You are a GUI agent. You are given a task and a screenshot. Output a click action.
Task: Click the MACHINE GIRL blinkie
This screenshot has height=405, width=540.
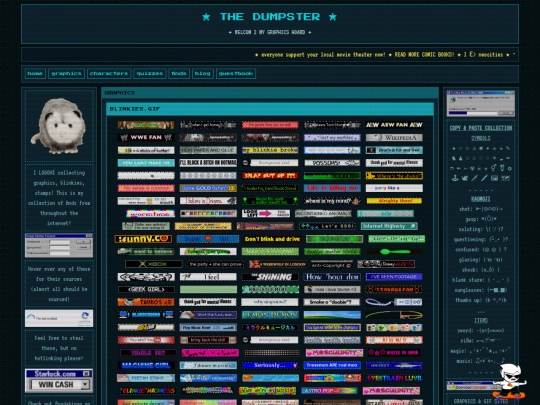click(146, 365)
